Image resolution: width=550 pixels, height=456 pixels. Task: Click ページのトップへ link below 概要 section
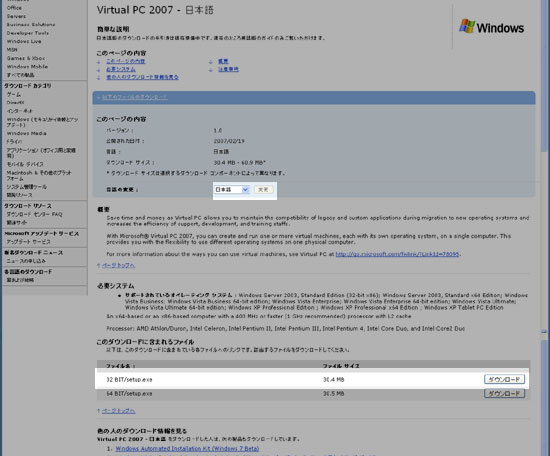tap(118, 265)
